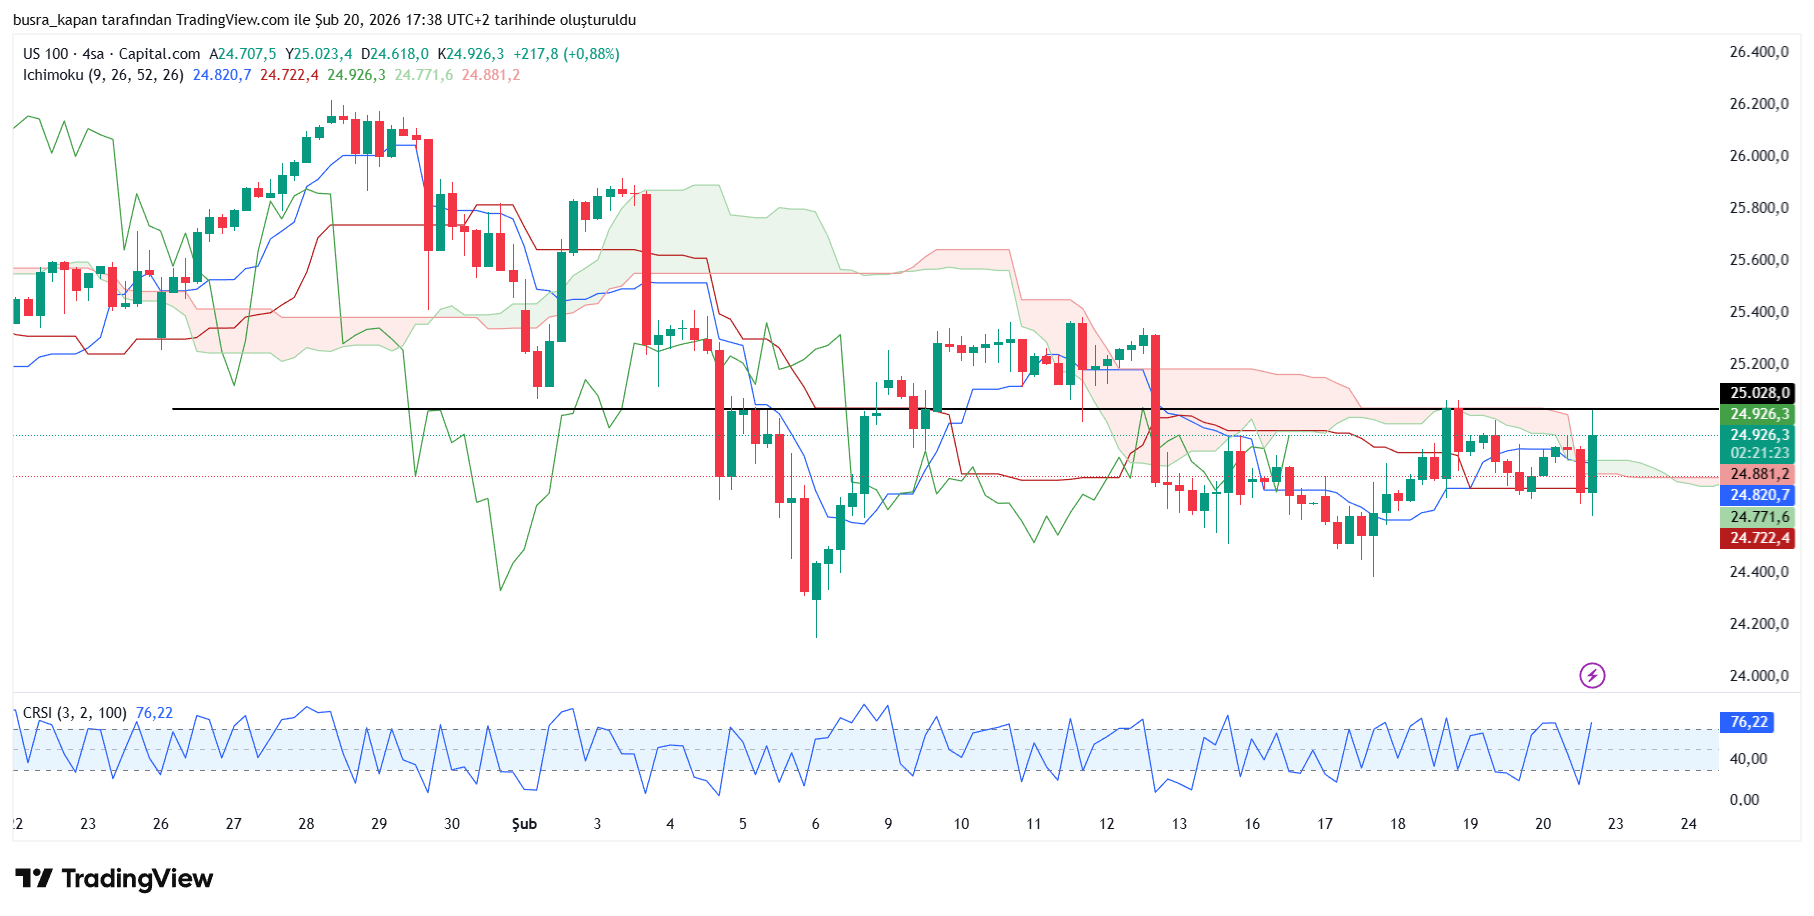The width and height of the screenshot is (1814, 916).
Task: Click the TradingView logo mark in footer
Action: [x=34, y=879]
